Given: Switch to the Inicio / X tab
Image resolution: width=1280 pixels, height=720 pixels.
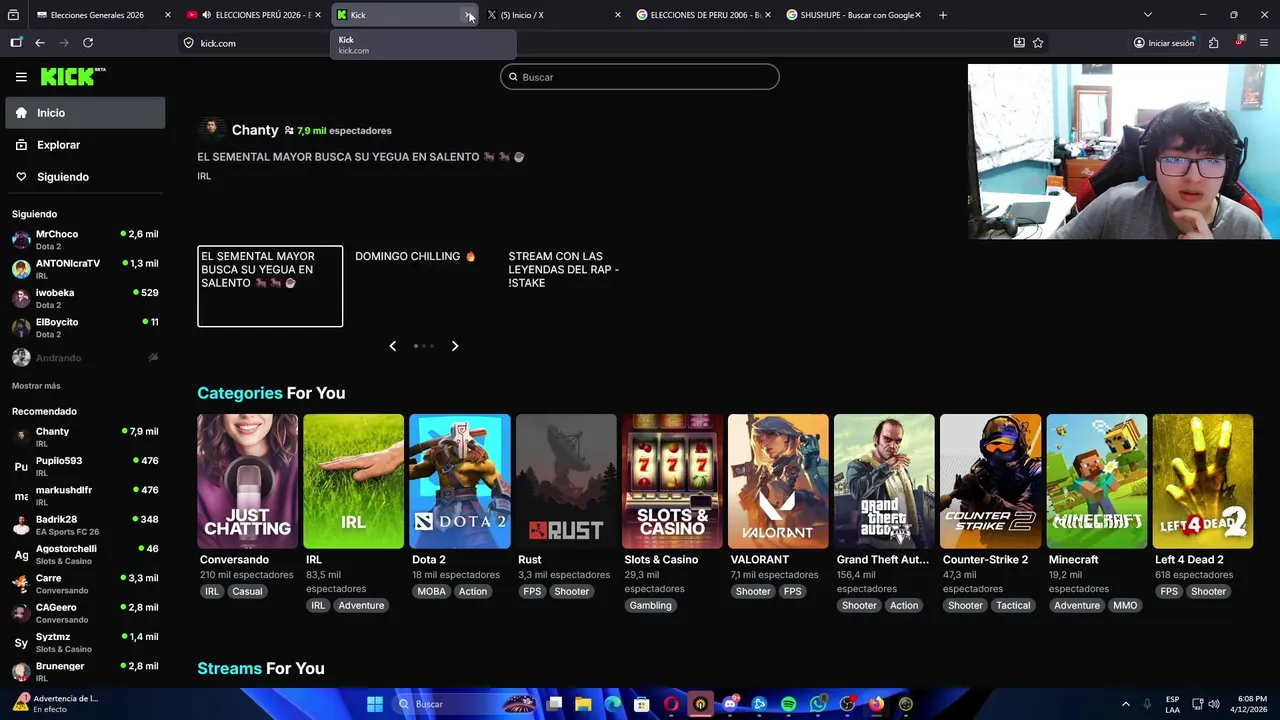Looking at the screenshot, I should pyautogui.click(x=553, y=15).
